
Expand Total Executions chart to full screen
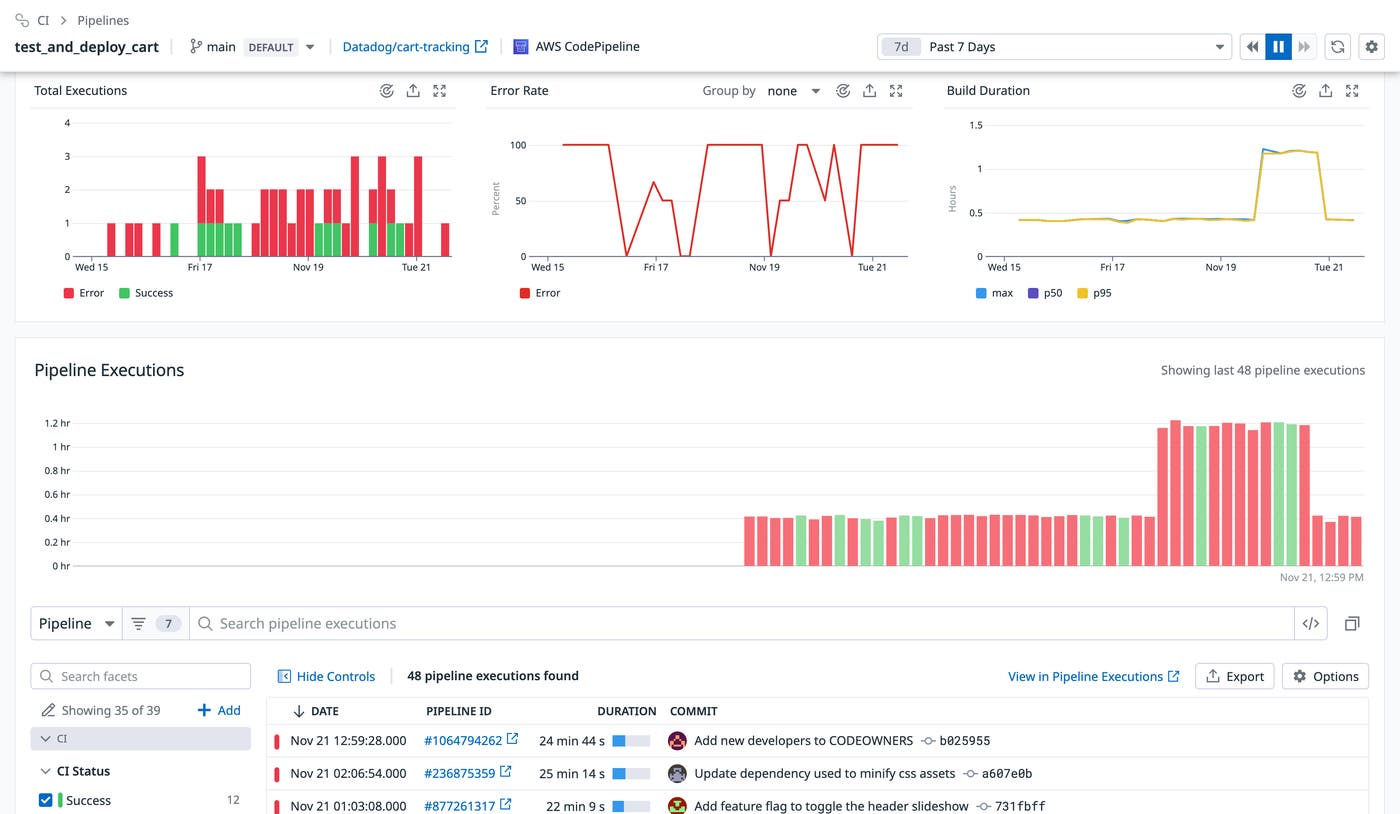tap(439, 90)
